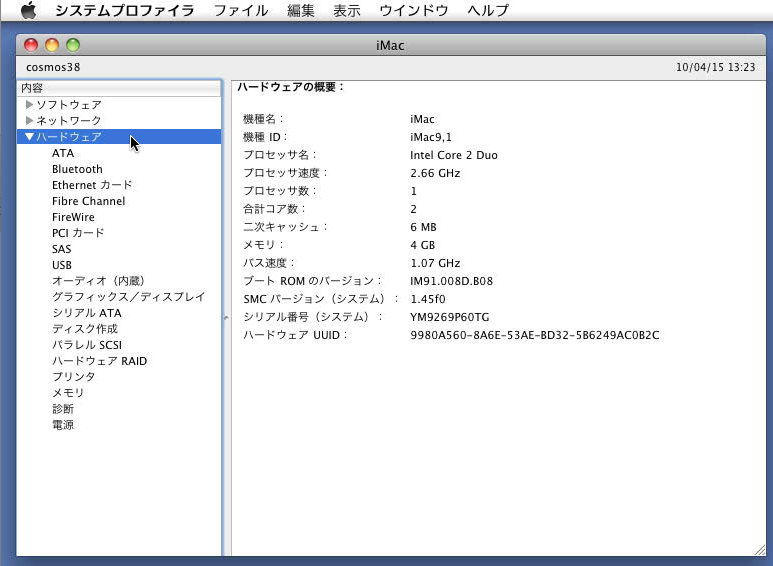
Task: Select メモリ in the sidebar list
Action: tap(68, 393)
